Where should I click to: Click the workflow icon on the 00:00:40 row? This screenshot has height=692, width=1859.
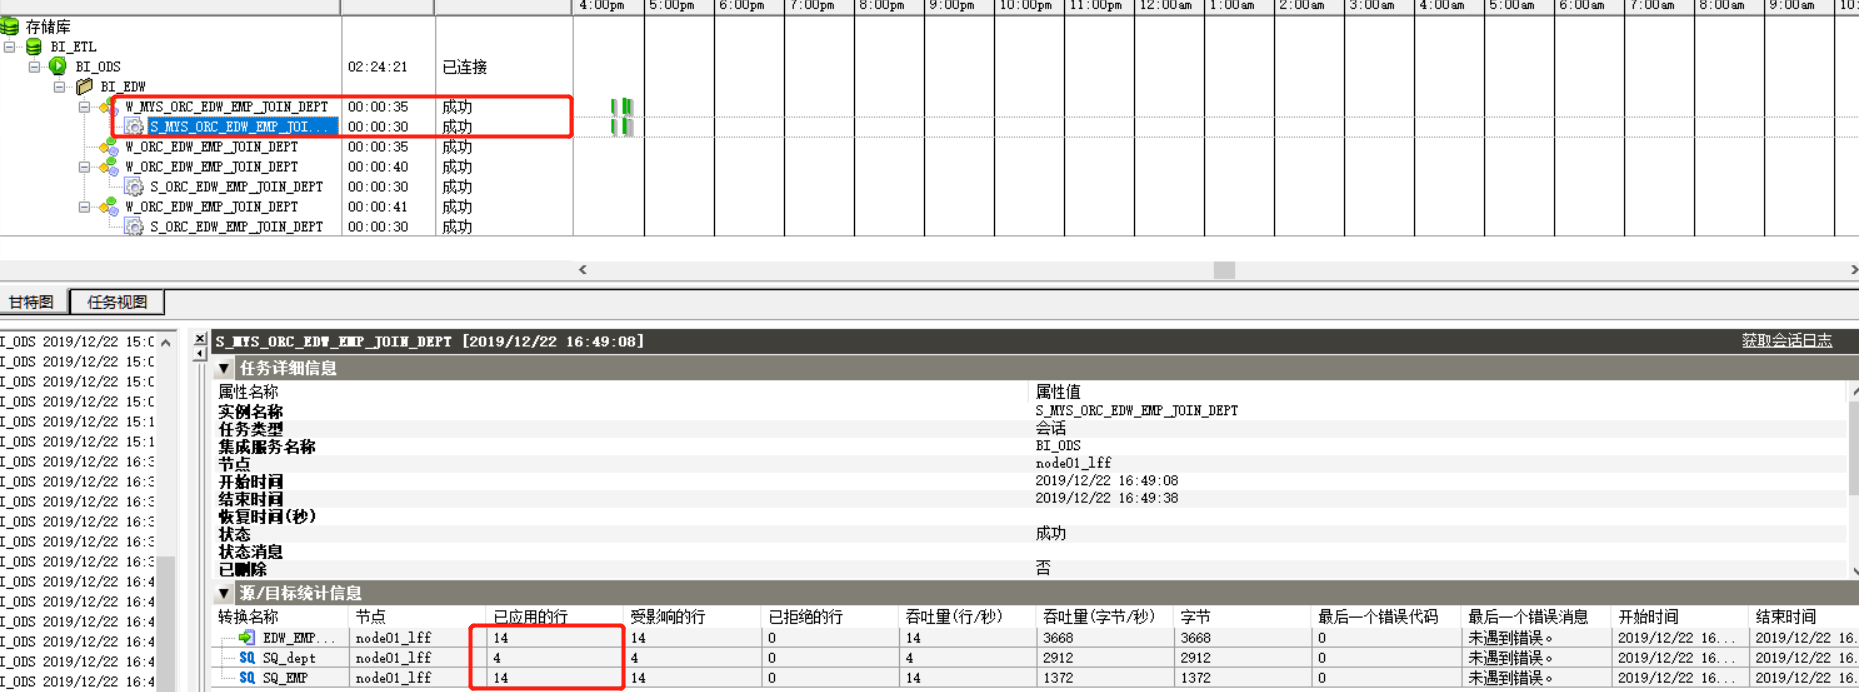point(109,167)
